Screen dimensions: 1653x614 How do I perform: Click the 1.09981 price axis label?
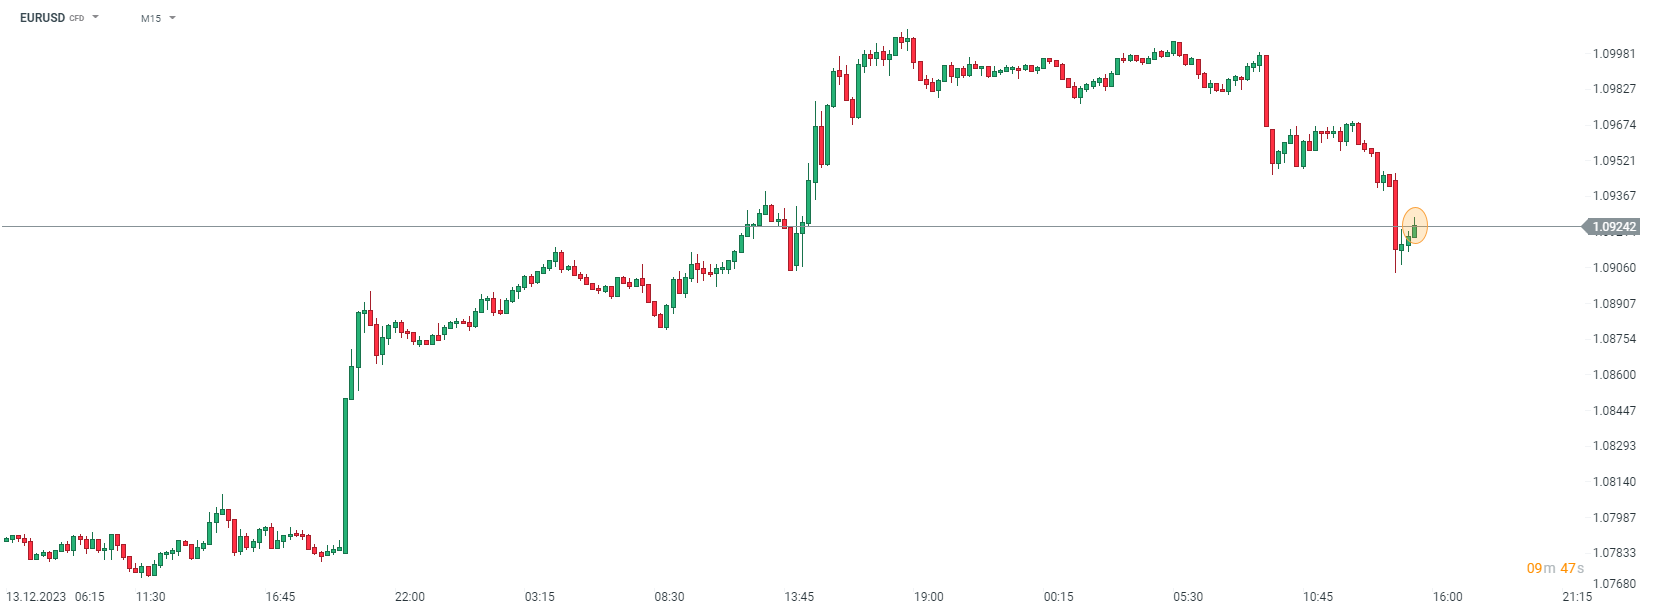1614,54
